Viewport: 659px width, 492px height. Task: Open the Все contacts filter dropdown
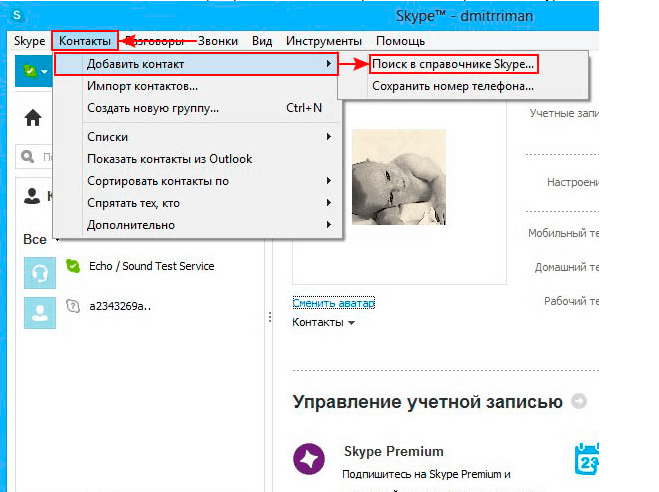tap(41, 239)
